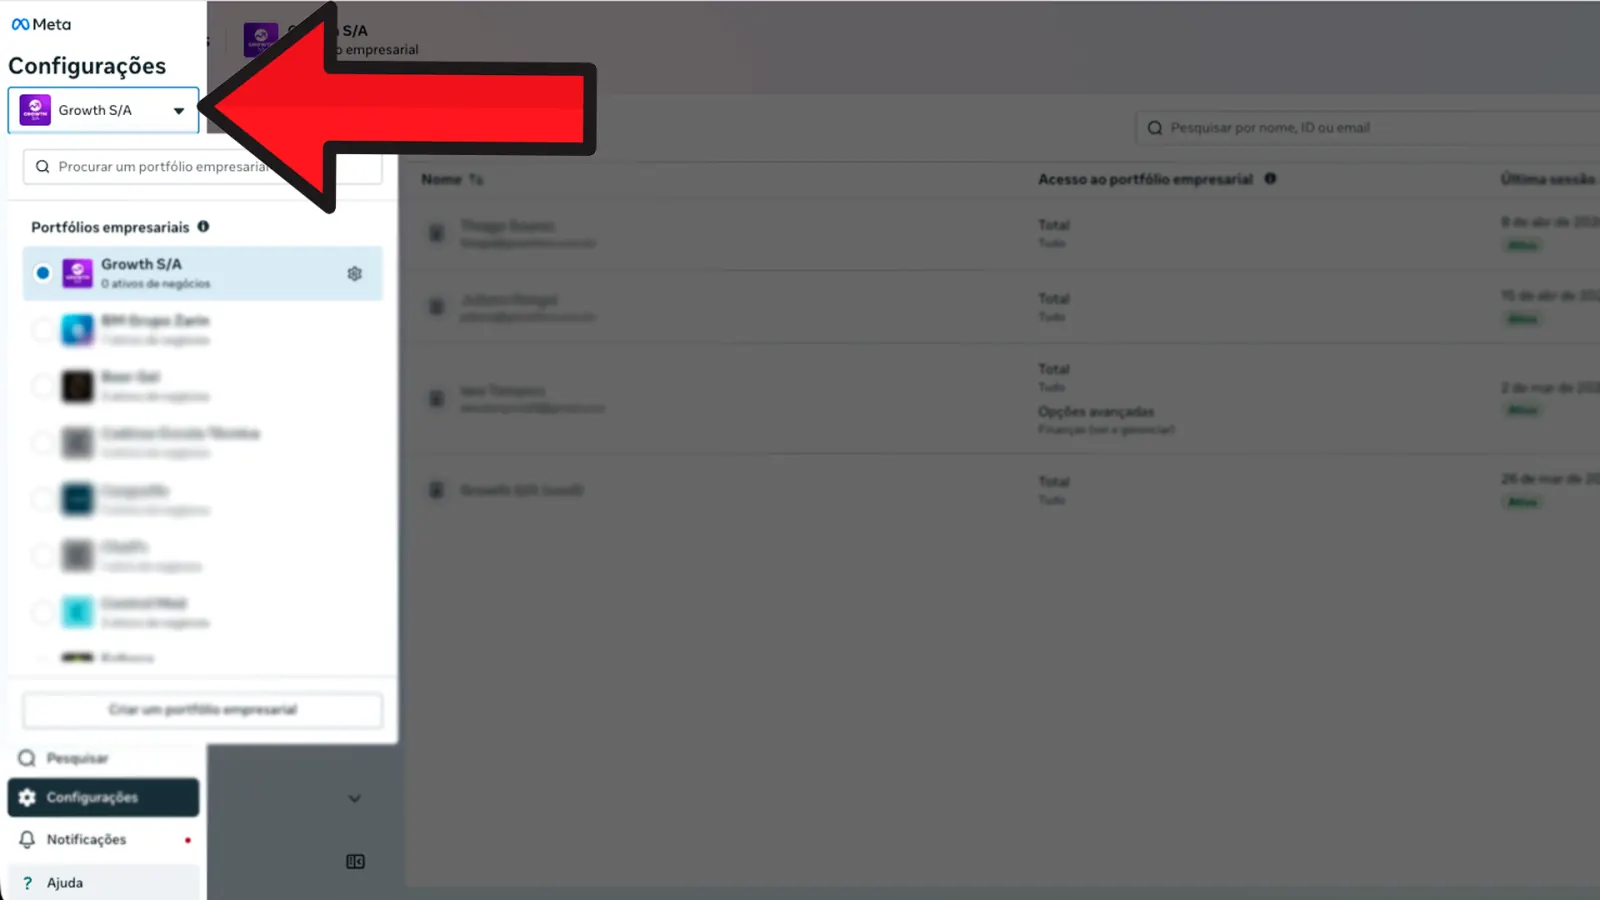
Task: Toggle the sidebar panel layout icon
Action: point(355,862)
